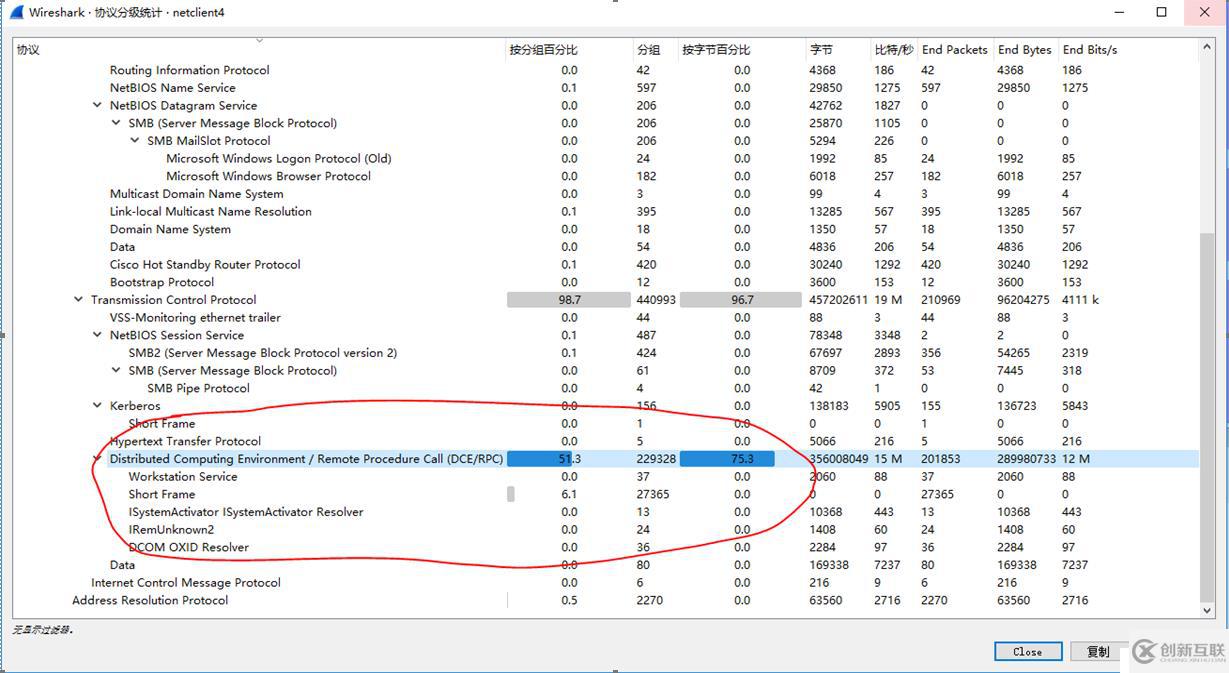Select the SMB Pipe Protocol row

pyautogui.click(x=605, y=388)
